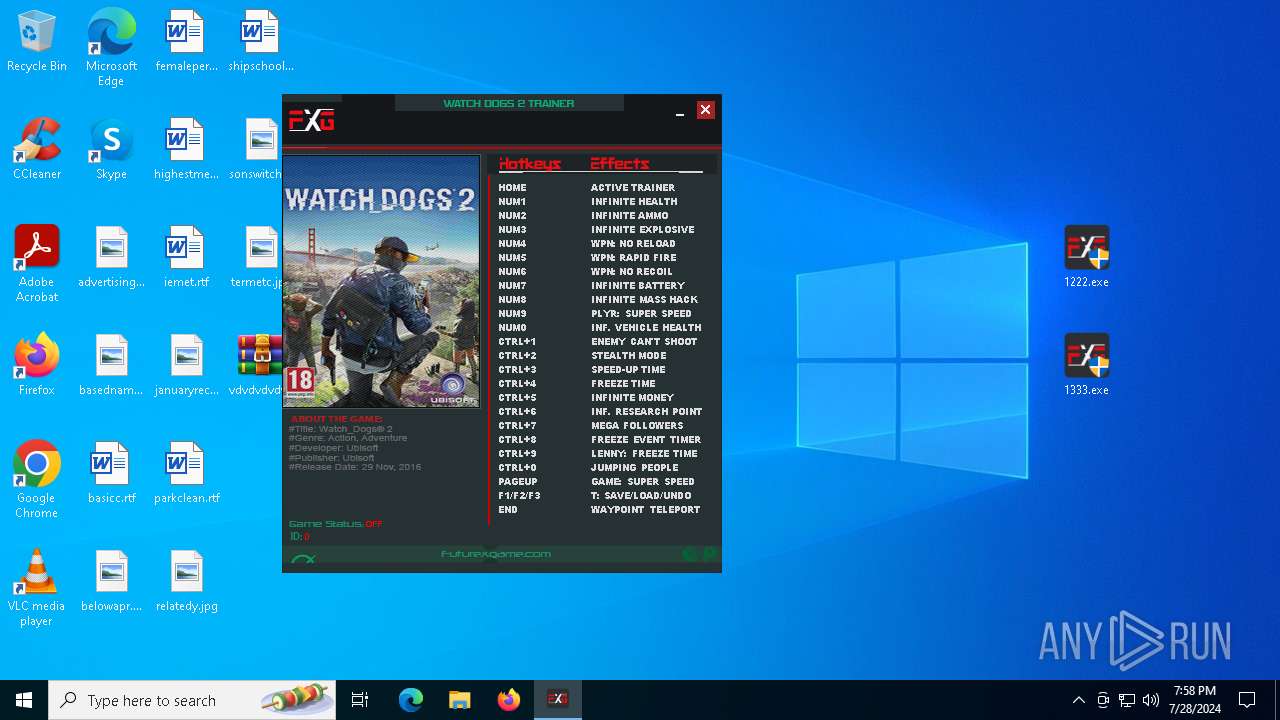Click the STEALTH MODE effect text
This screenshot has height=720, width=1280.
click(x=629, y=356)
